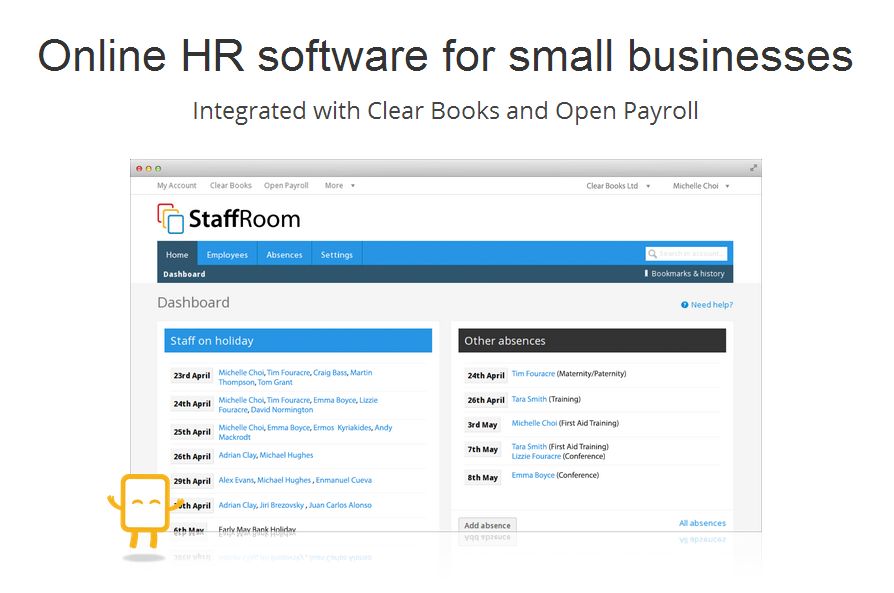This screenshot has height=593, width=894.
Task: Open Craig Bass from 23rd April holidays
Action: point(330,373)
